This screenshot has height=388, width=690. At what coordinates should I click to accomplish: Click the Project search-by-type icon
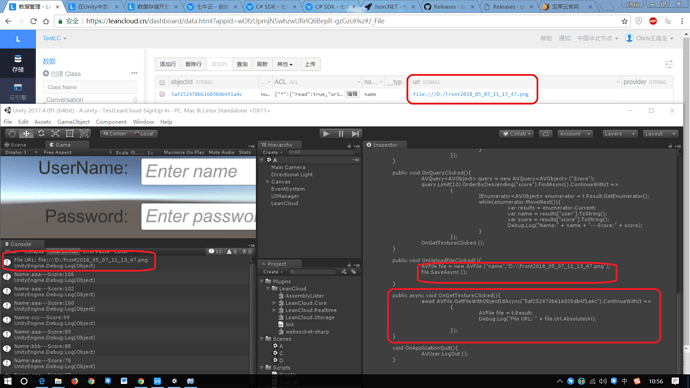point(344,272)
